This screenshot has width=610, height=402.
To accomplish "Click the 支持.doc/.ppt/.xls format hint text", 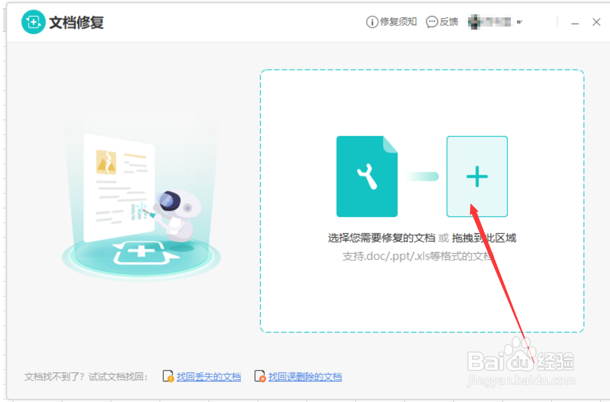I will click(x=418, y=256).
